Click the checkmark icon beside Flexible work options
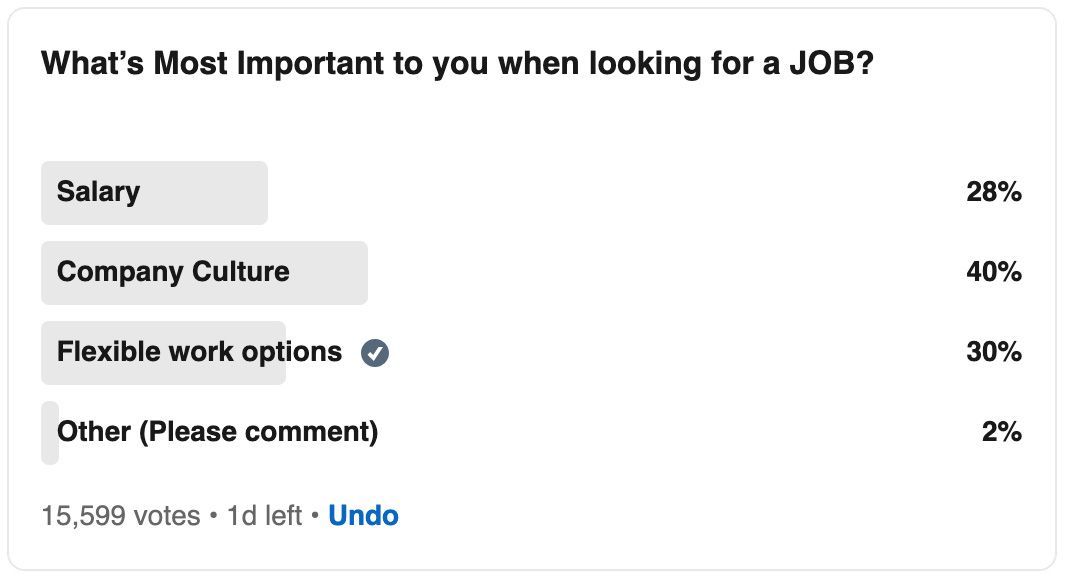This screenshot has height=578, width=1066. [x=375, y=353]
